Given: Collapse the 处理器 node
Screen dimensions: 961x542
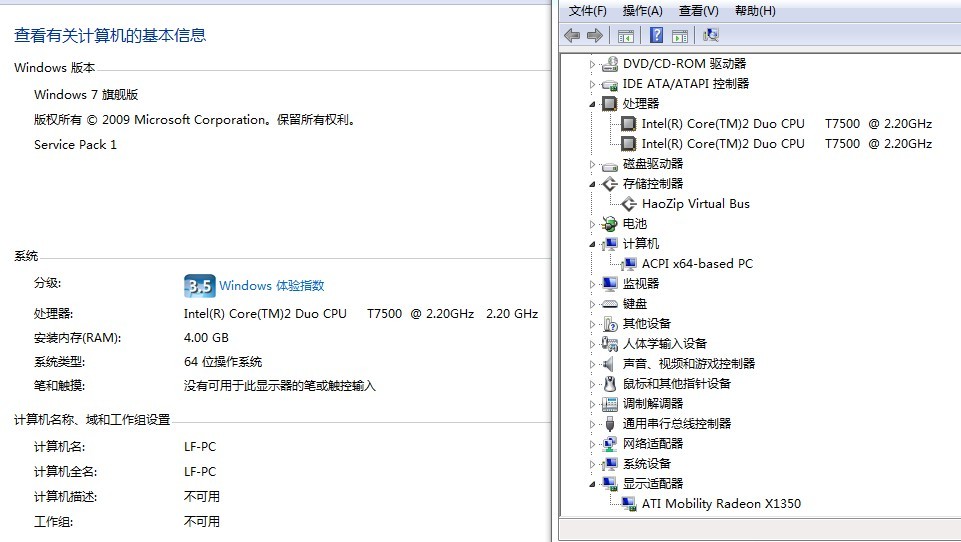Looking at the screenshot, I should pos(592,104).
